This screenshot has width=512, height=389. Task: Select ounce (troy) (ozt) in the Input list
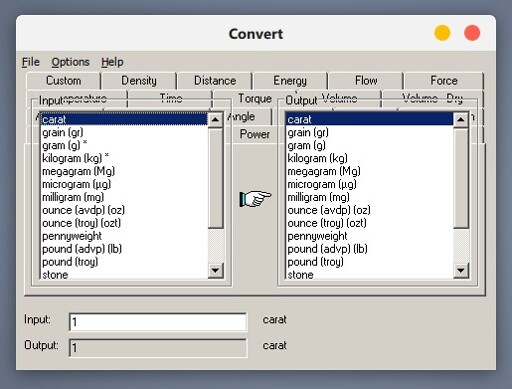(124, 223)
